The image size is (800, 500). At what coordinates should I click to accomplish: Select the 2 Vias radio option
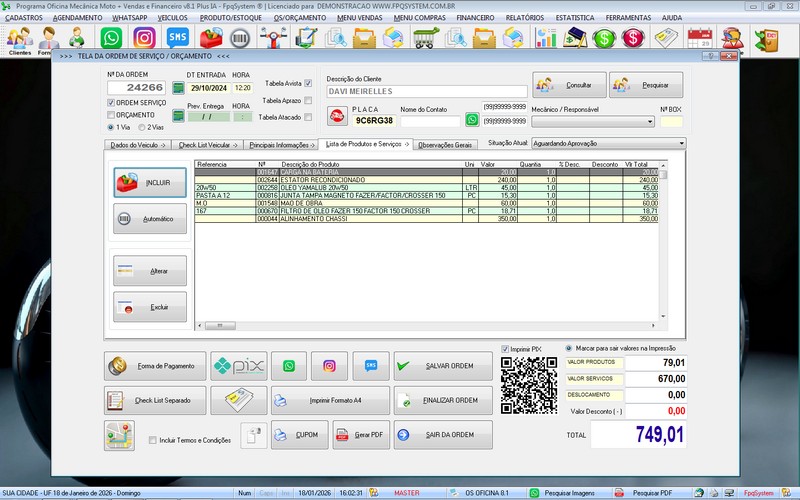pos(142,128)
